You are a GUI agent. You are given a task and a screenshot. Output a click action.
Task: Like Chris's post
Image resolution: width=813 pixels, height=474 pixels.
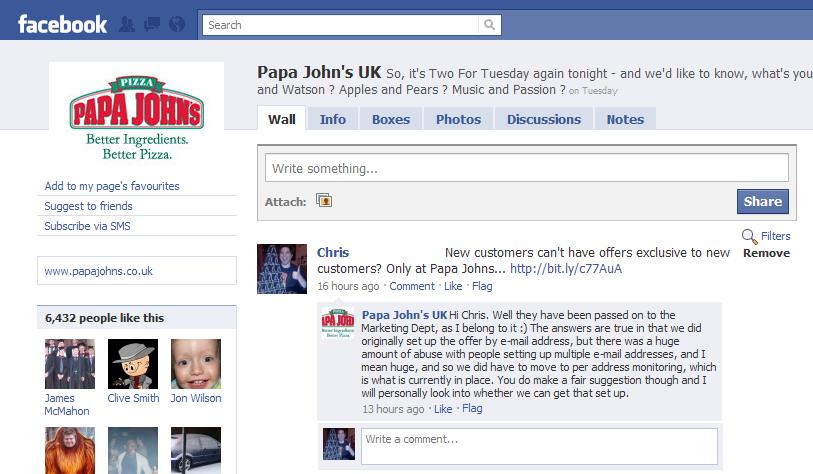click(x=453, y=286)
